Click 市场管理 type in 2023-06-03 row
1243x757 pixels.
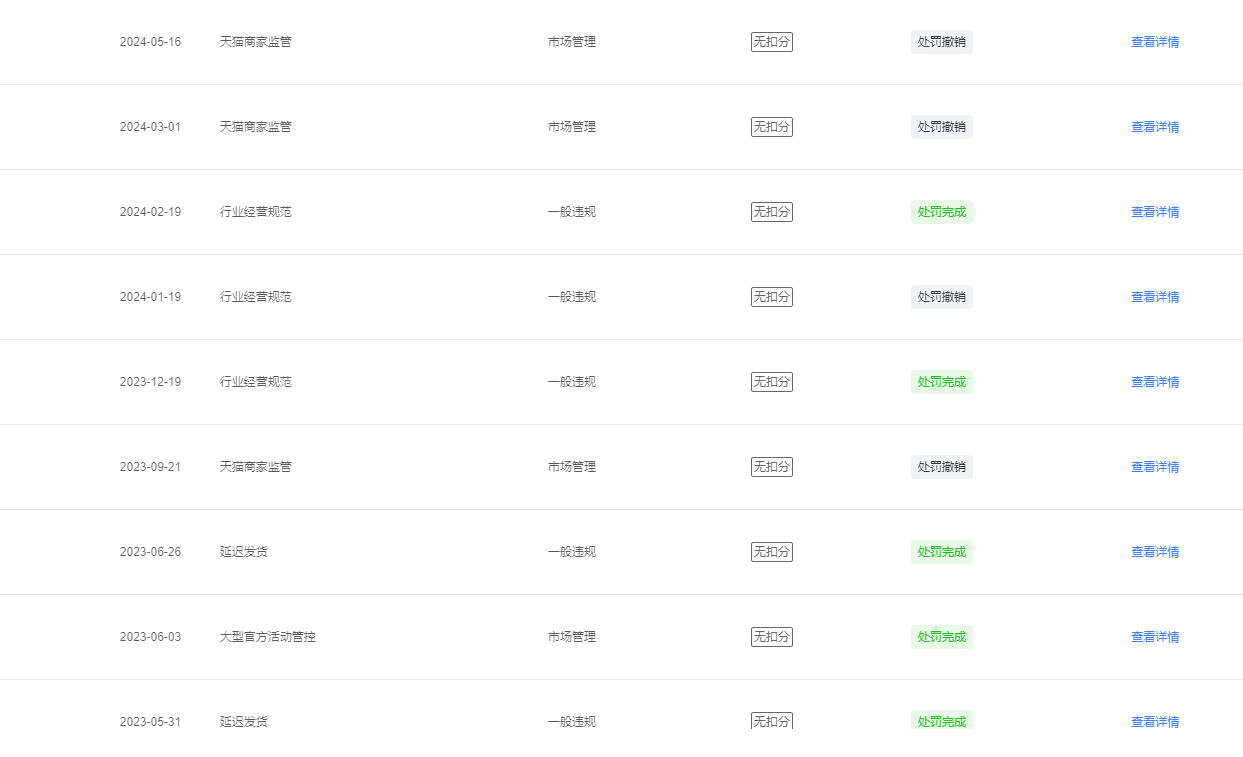pos(572,637)
